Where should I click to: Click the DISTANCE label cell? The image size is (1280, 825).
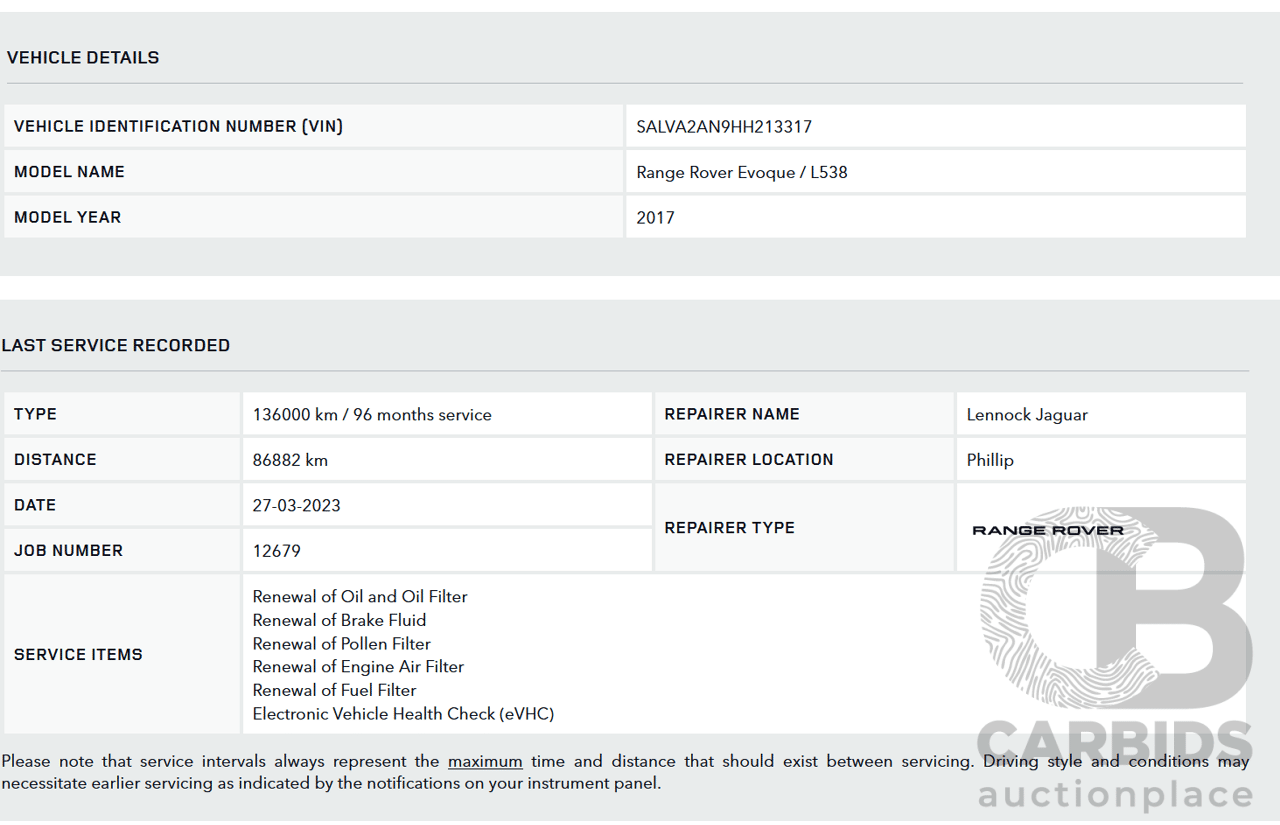coord(122,459)
